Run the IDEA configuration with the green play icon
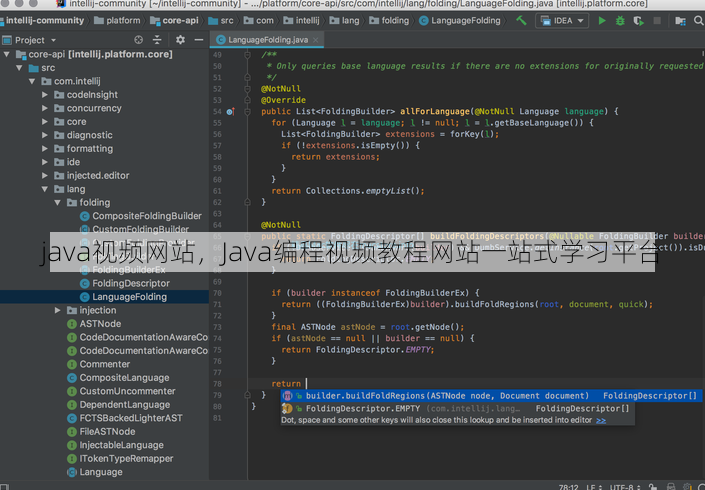Screen dimensions: 705x490 [x=602, y=21]
